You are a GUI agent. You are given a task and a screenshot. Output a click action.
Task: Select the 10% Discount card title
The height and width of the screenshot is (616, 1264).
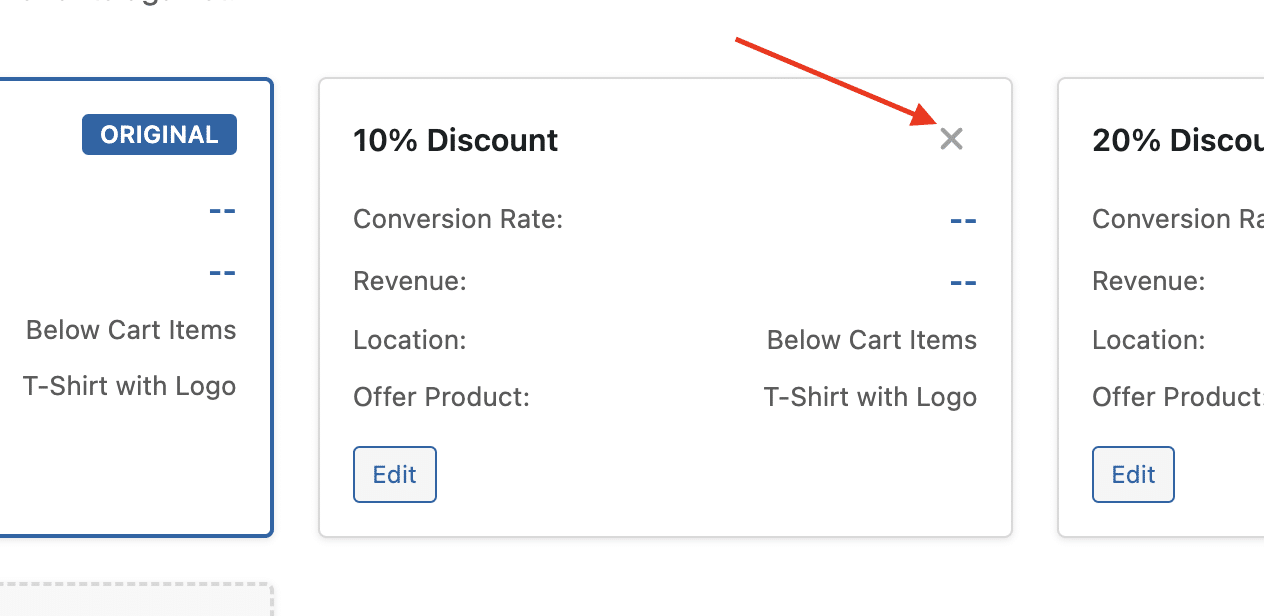tap(455, 140)
